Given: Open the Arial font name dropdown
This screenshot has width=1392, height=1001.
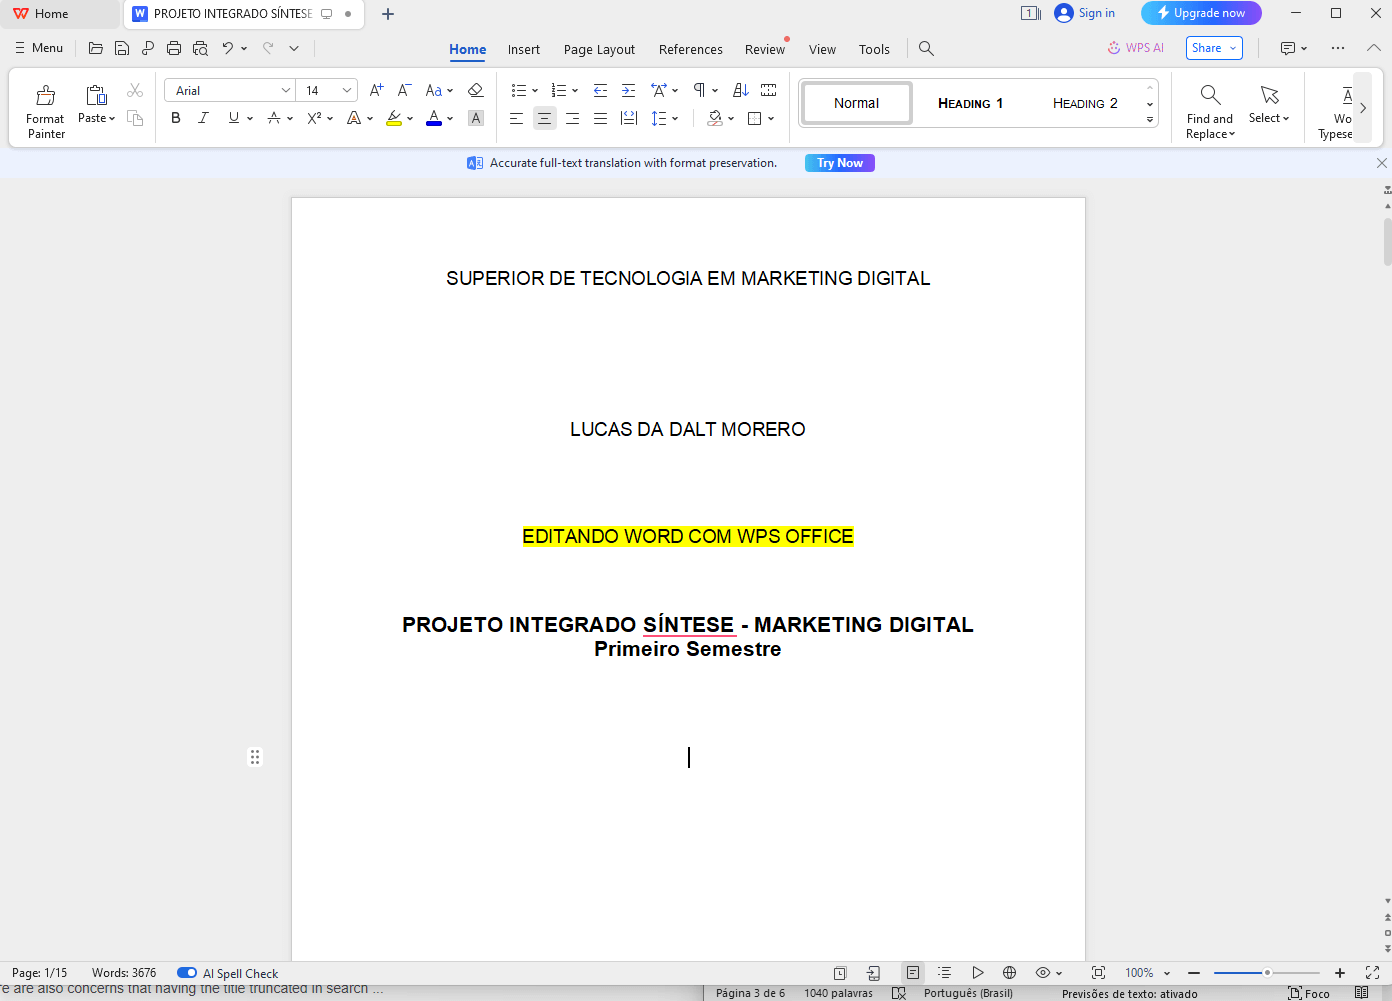Looking at the screenshot, I should click(x=285, y=90).
